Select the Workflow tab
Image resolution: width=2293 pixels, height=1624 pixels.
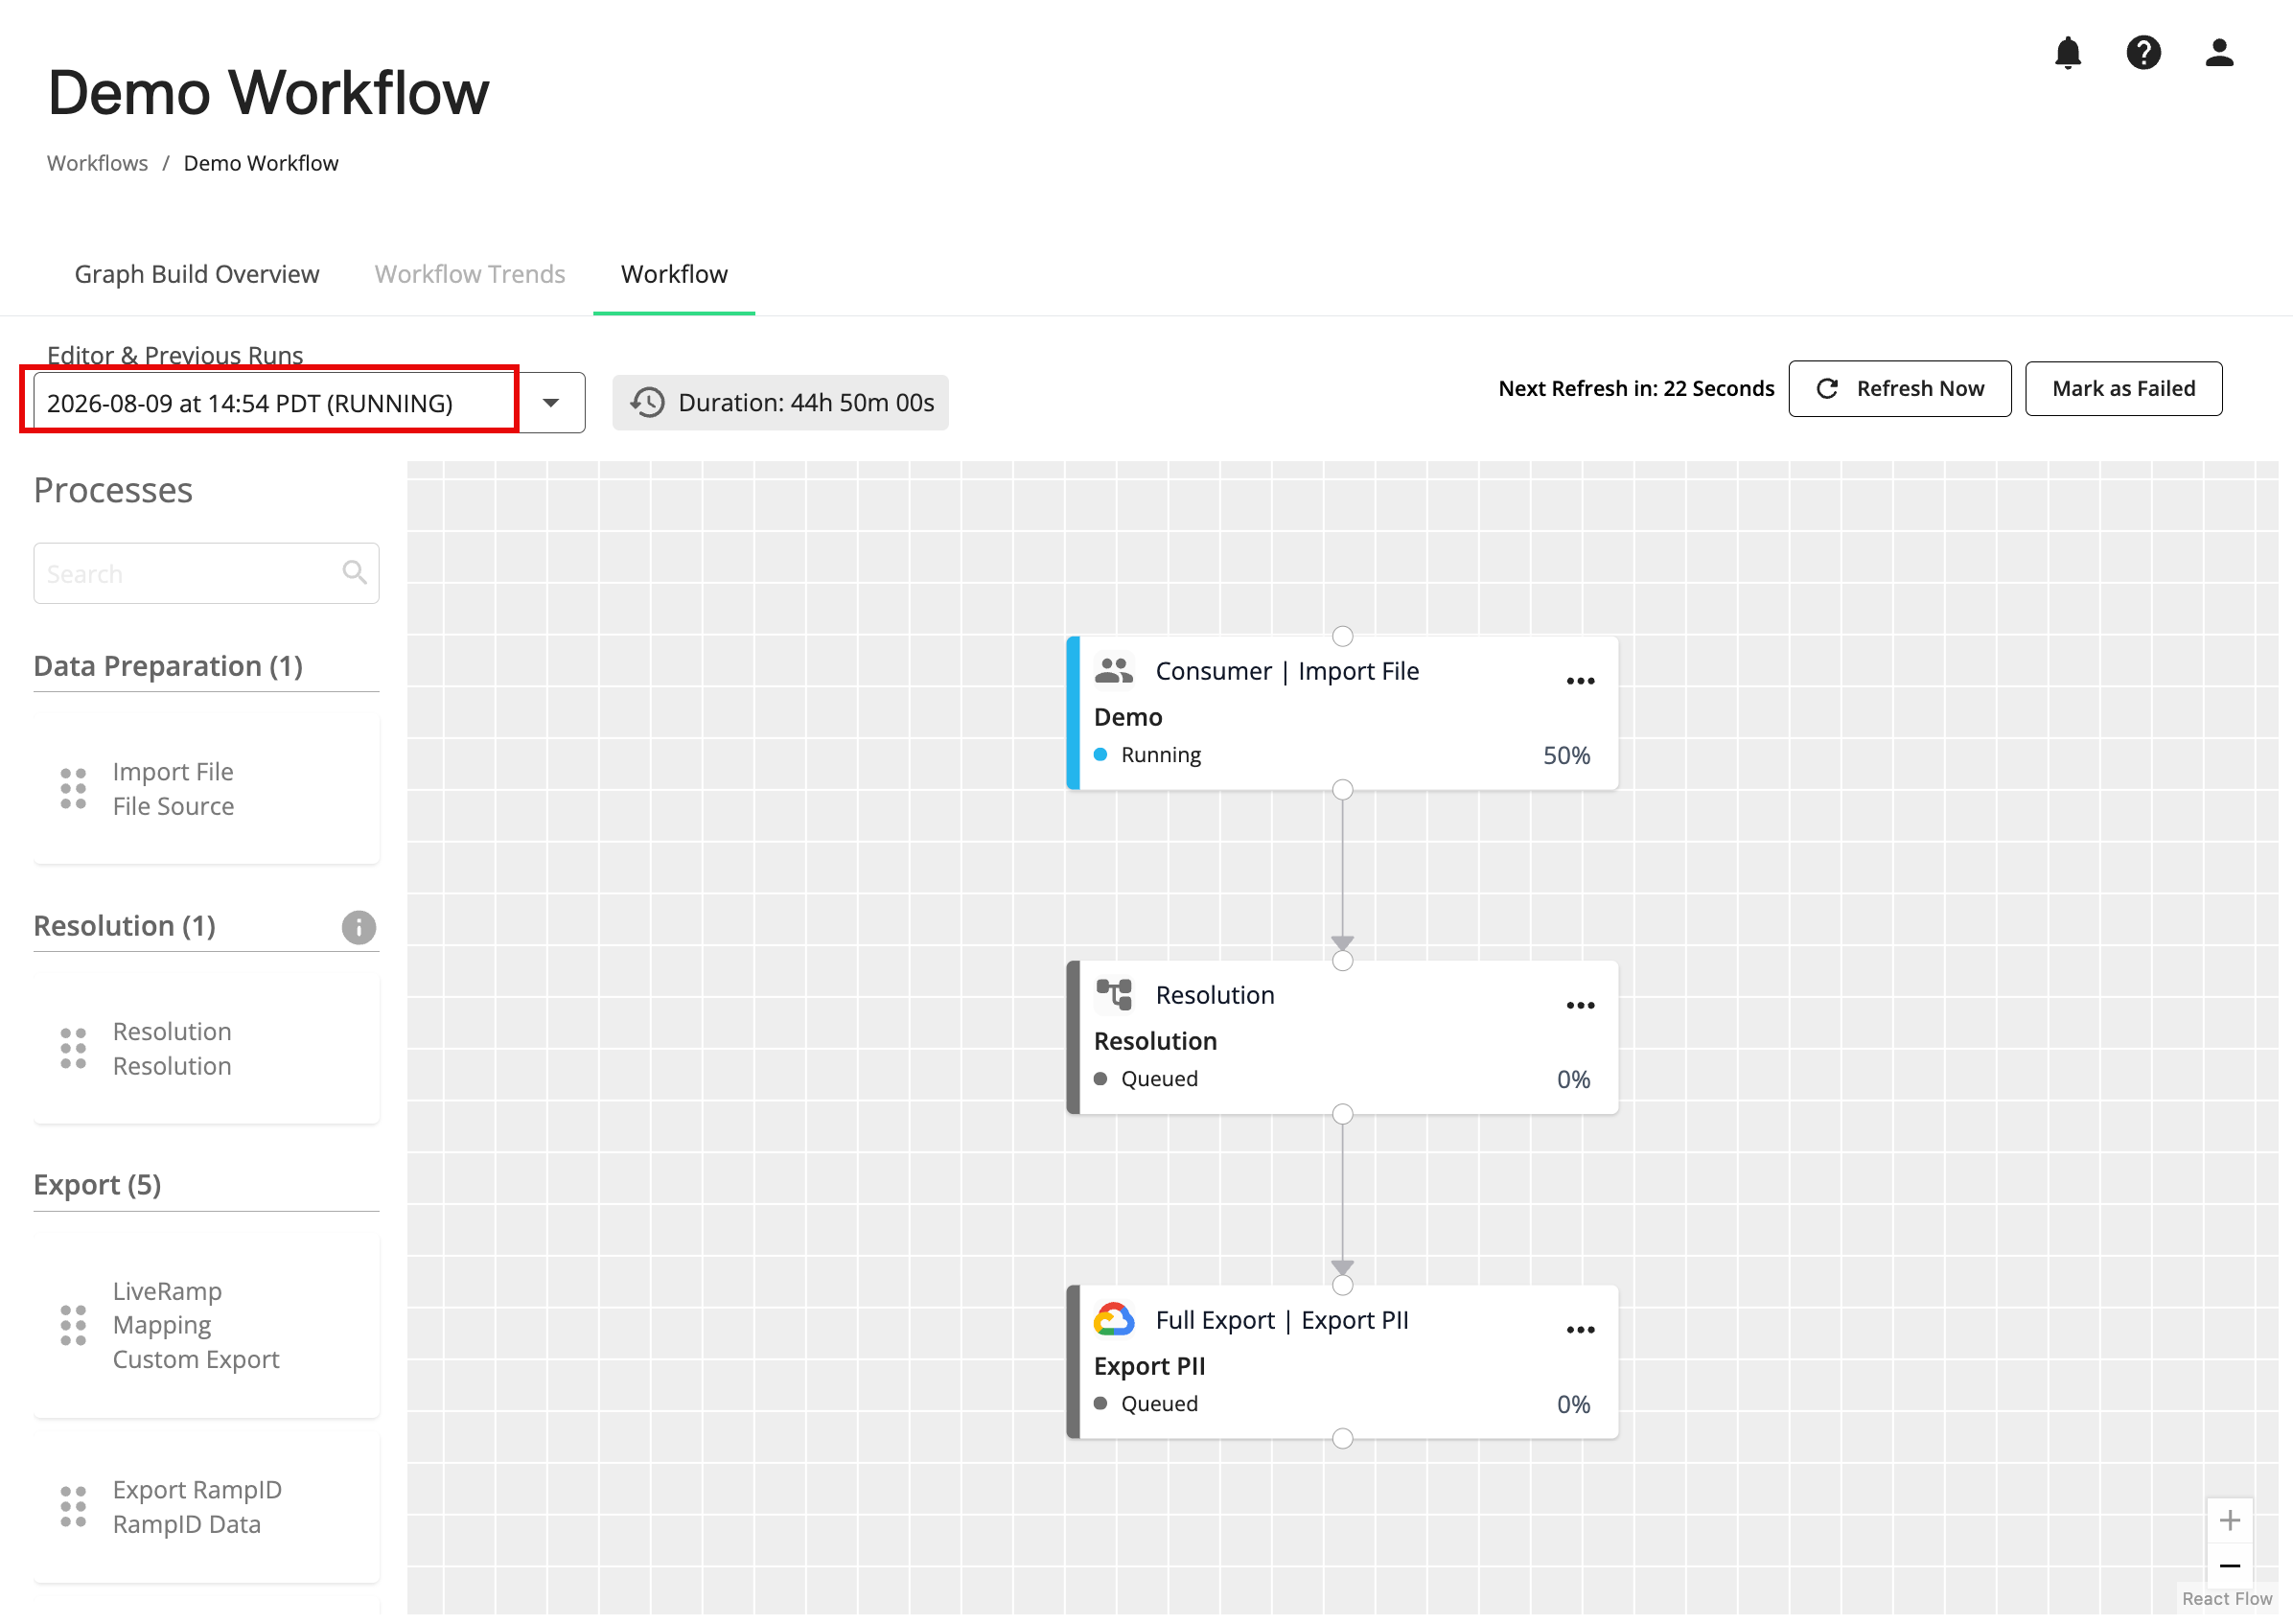tap(674, 274)
